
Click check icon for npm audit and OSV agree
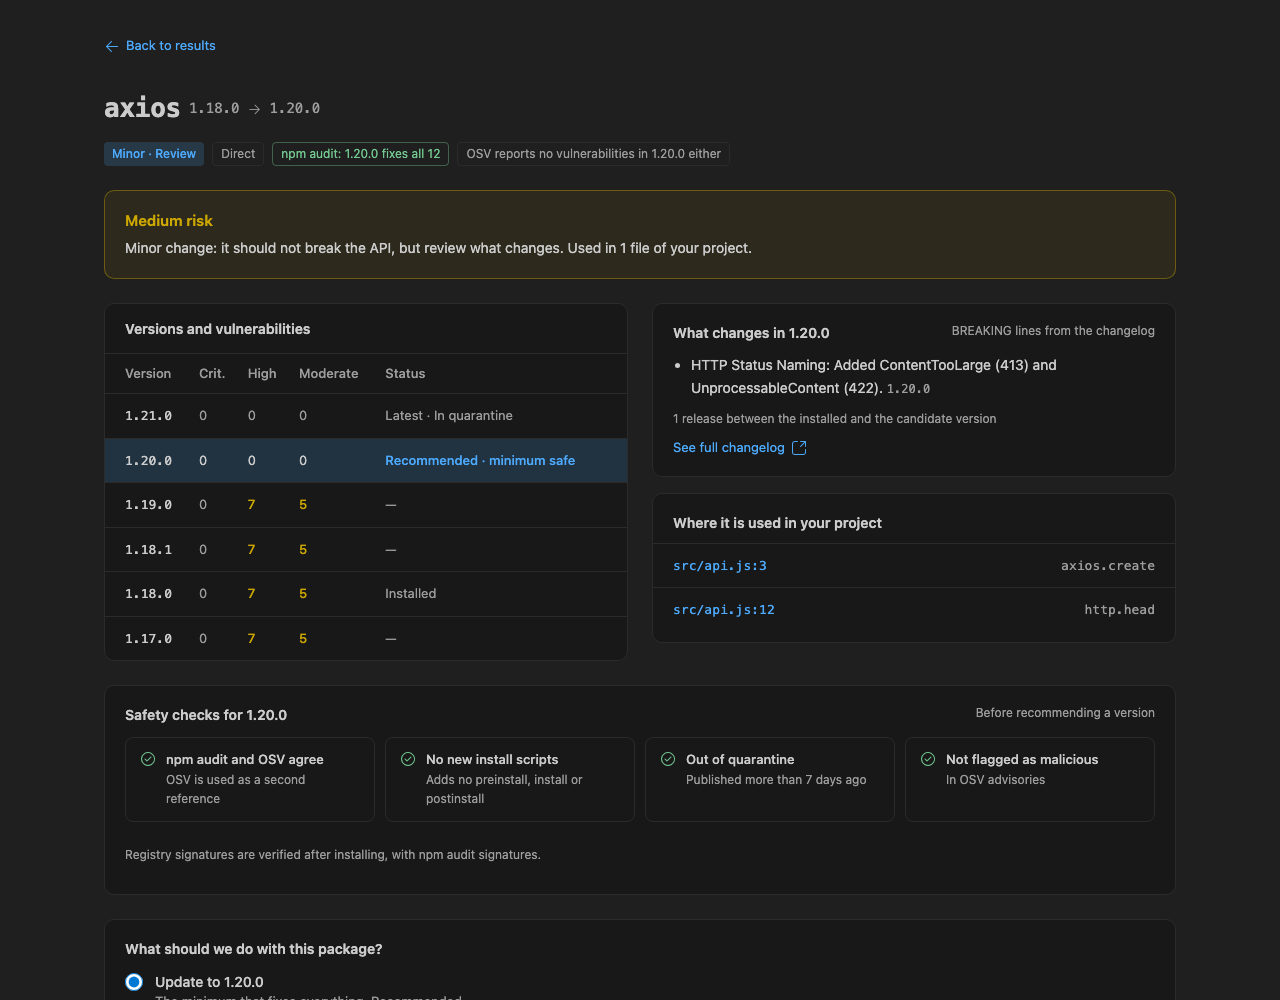click(148, 759)
